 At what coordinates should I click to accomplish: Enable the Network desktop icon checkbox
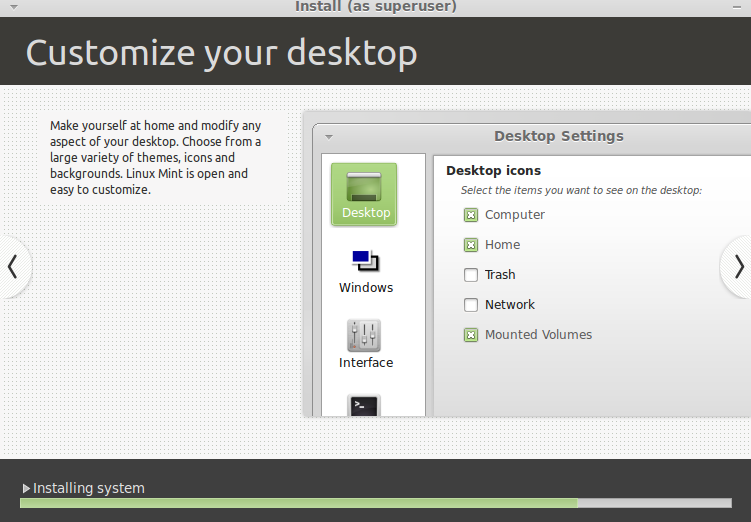(471, 305)
